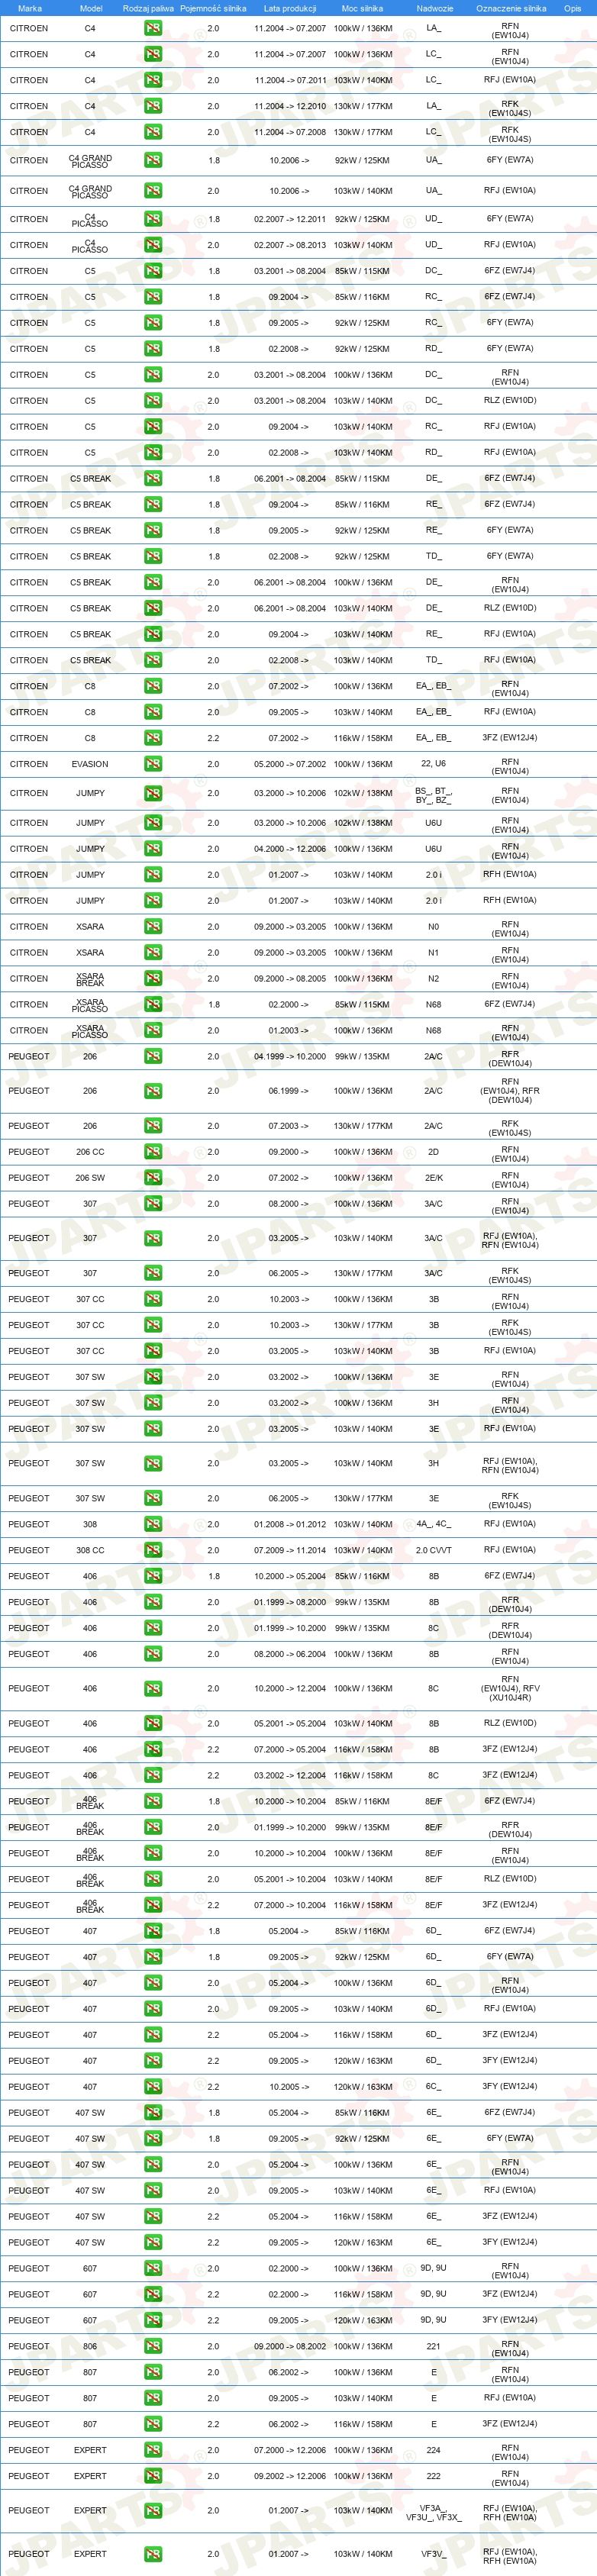The image size is (597, 2576).
Task: Click fuel icon in Peugeot 206 SW row
Action: tap(153, 1178)
